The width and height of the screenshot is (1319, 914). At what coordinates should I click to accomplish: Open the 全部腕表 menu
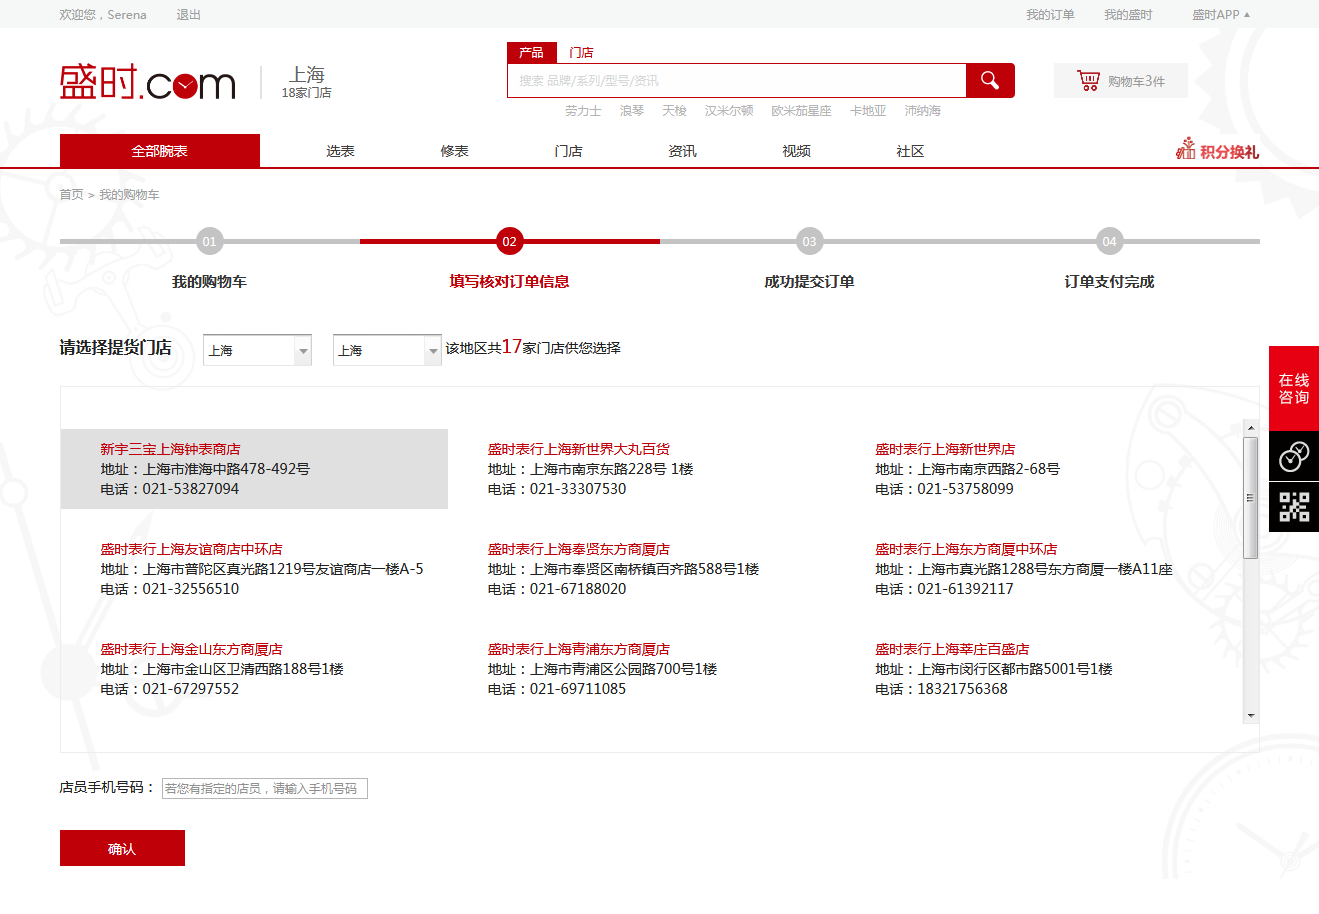coord(160,151)
